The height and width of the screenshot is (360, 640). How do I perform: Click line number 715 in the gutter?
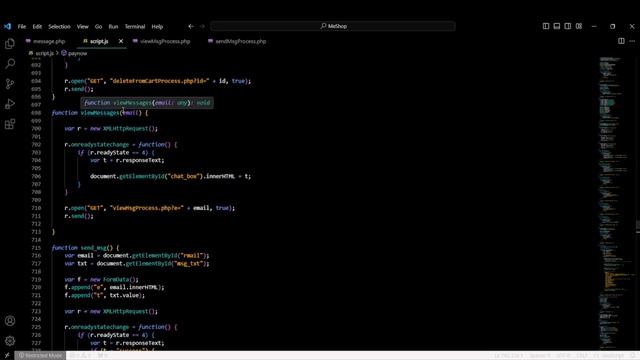click(36, 248)
